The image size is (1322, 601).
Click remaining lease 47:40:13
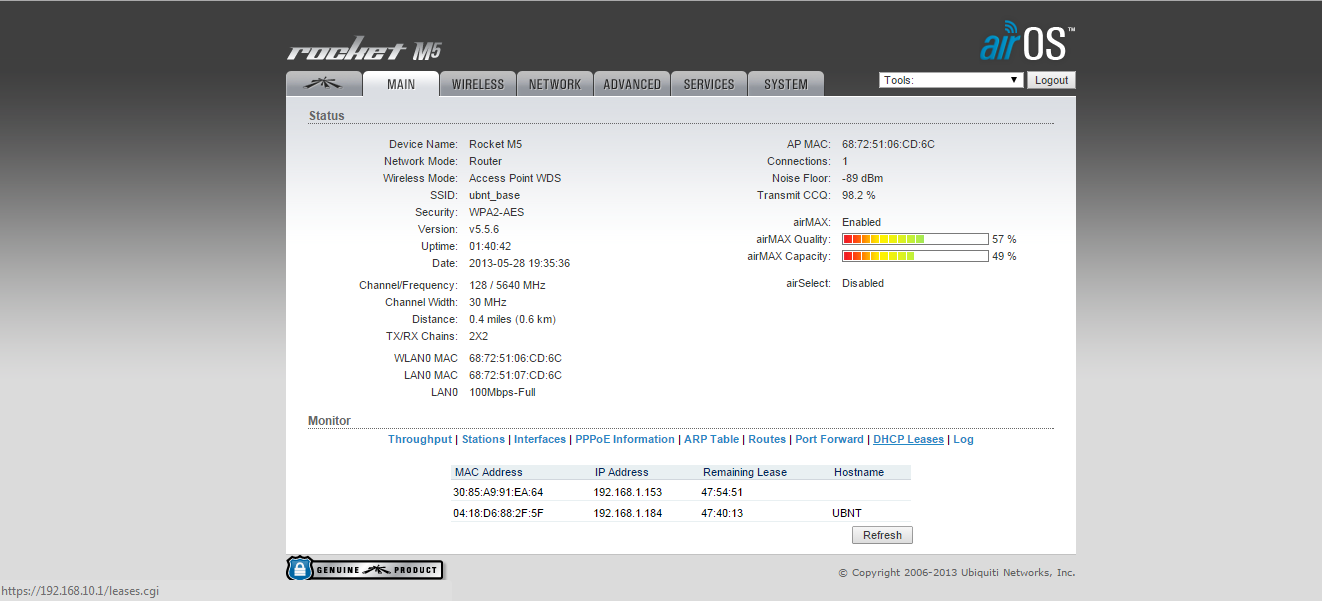(722, 513)
